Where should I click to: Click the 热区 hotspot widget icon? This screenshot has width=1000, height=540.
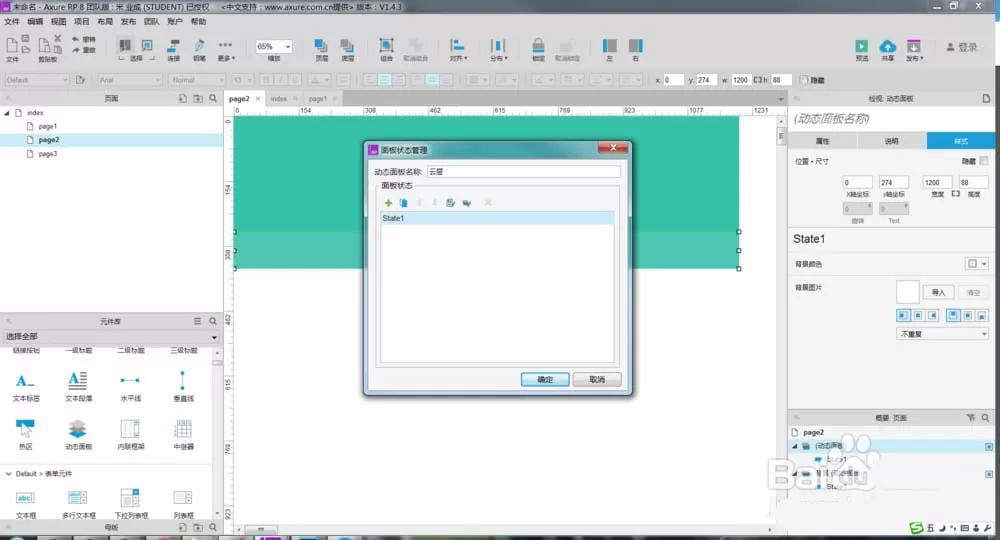click(x=26, y=428)
